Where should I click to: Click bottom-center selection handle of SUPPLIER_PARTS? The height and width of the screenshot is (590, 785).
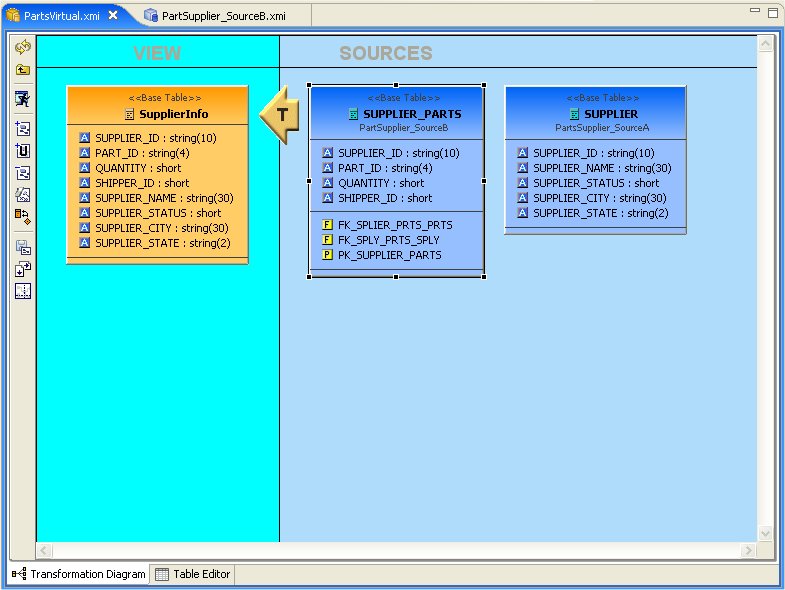[x=396, y=277]
